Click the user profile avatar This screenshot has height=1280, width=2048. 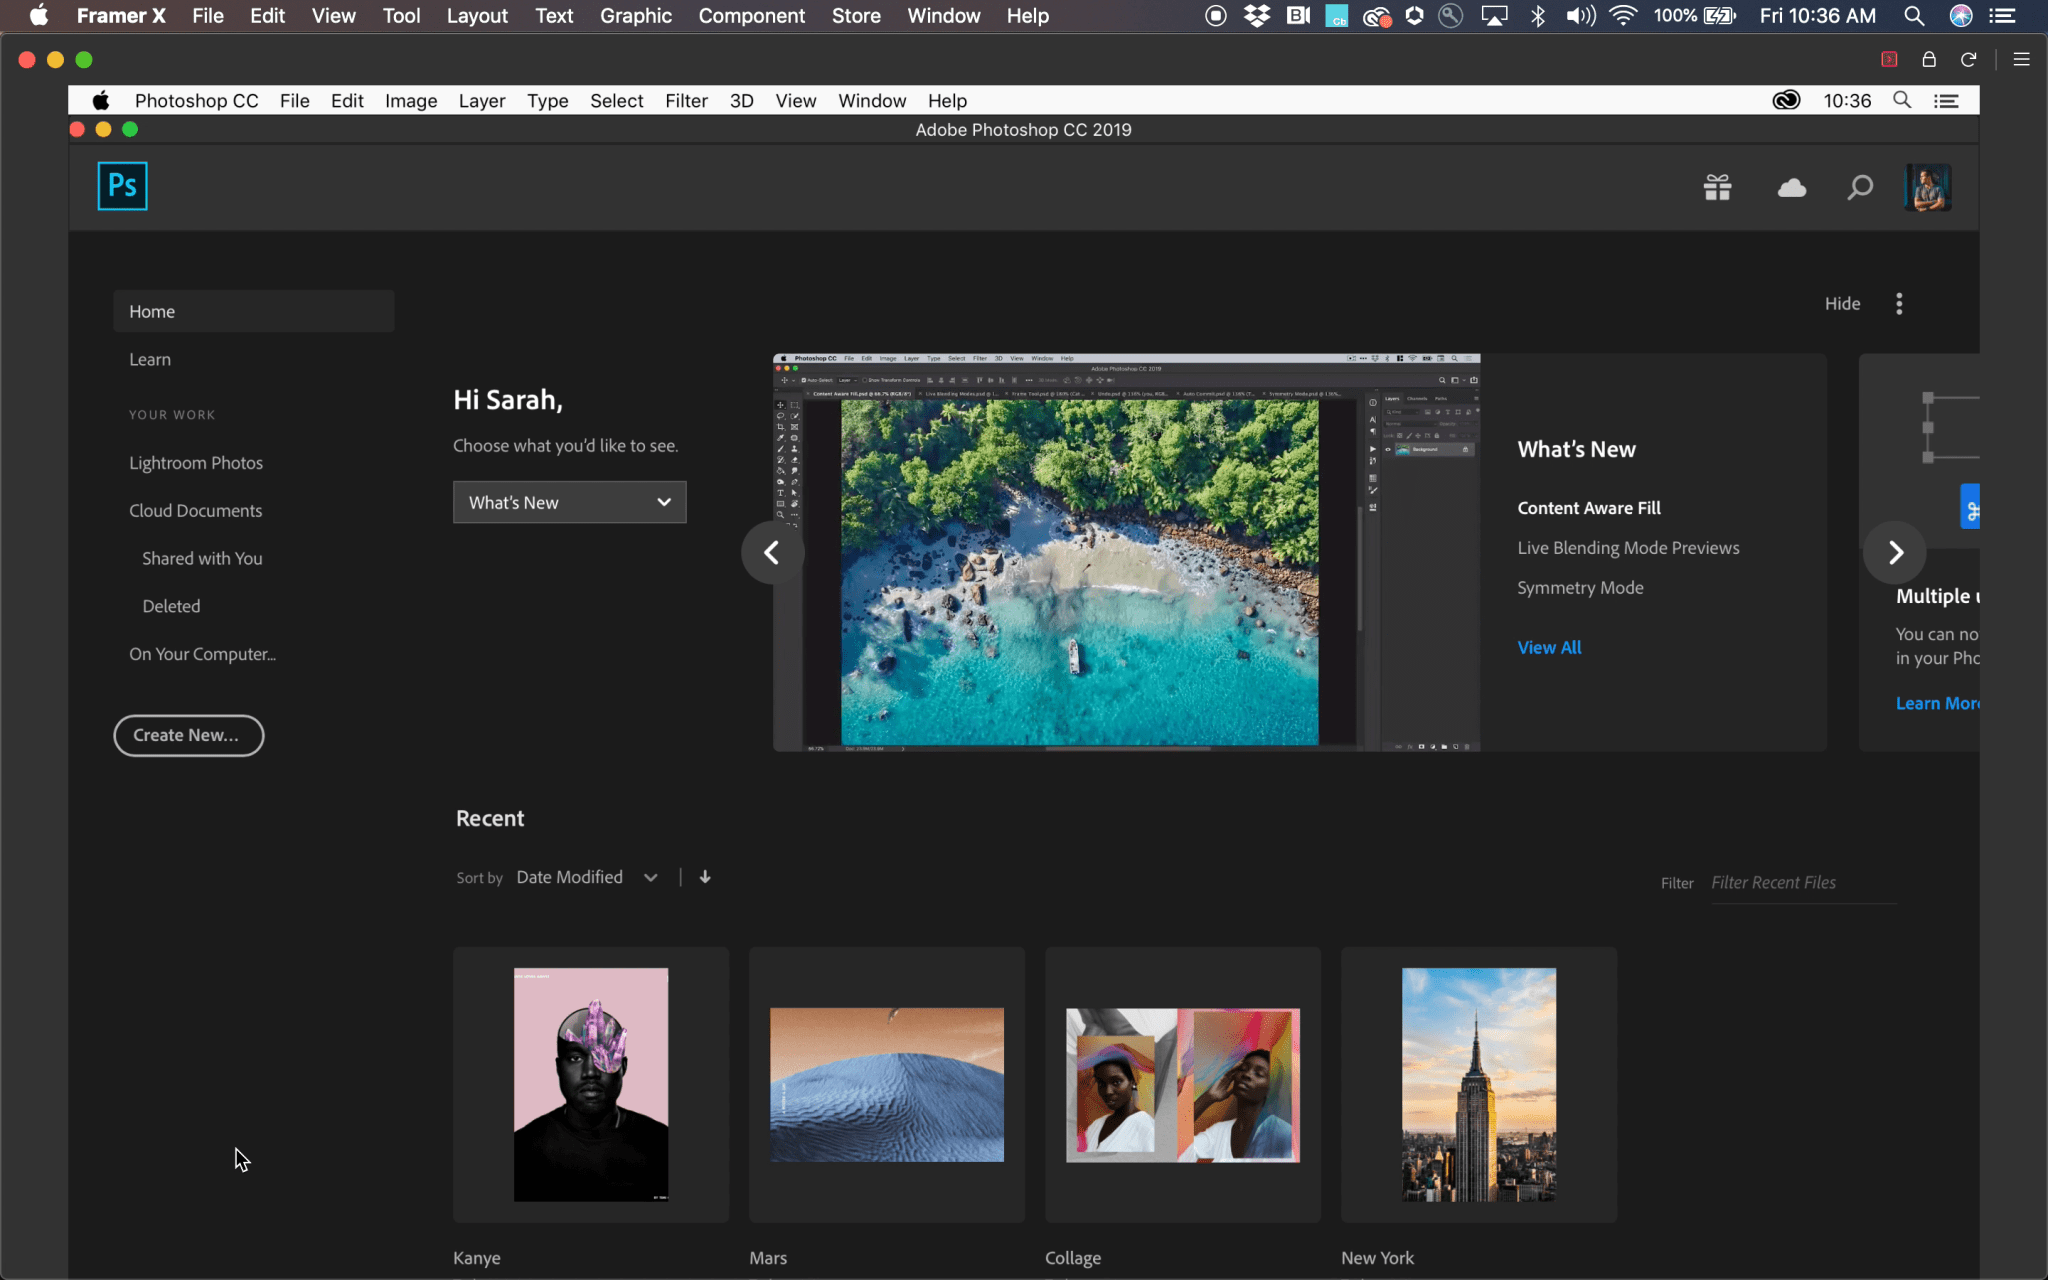1928,187
